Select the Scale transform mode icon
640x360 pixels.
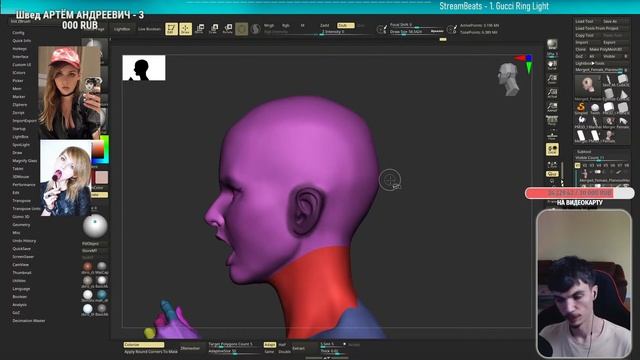click(x=214, y=29)
